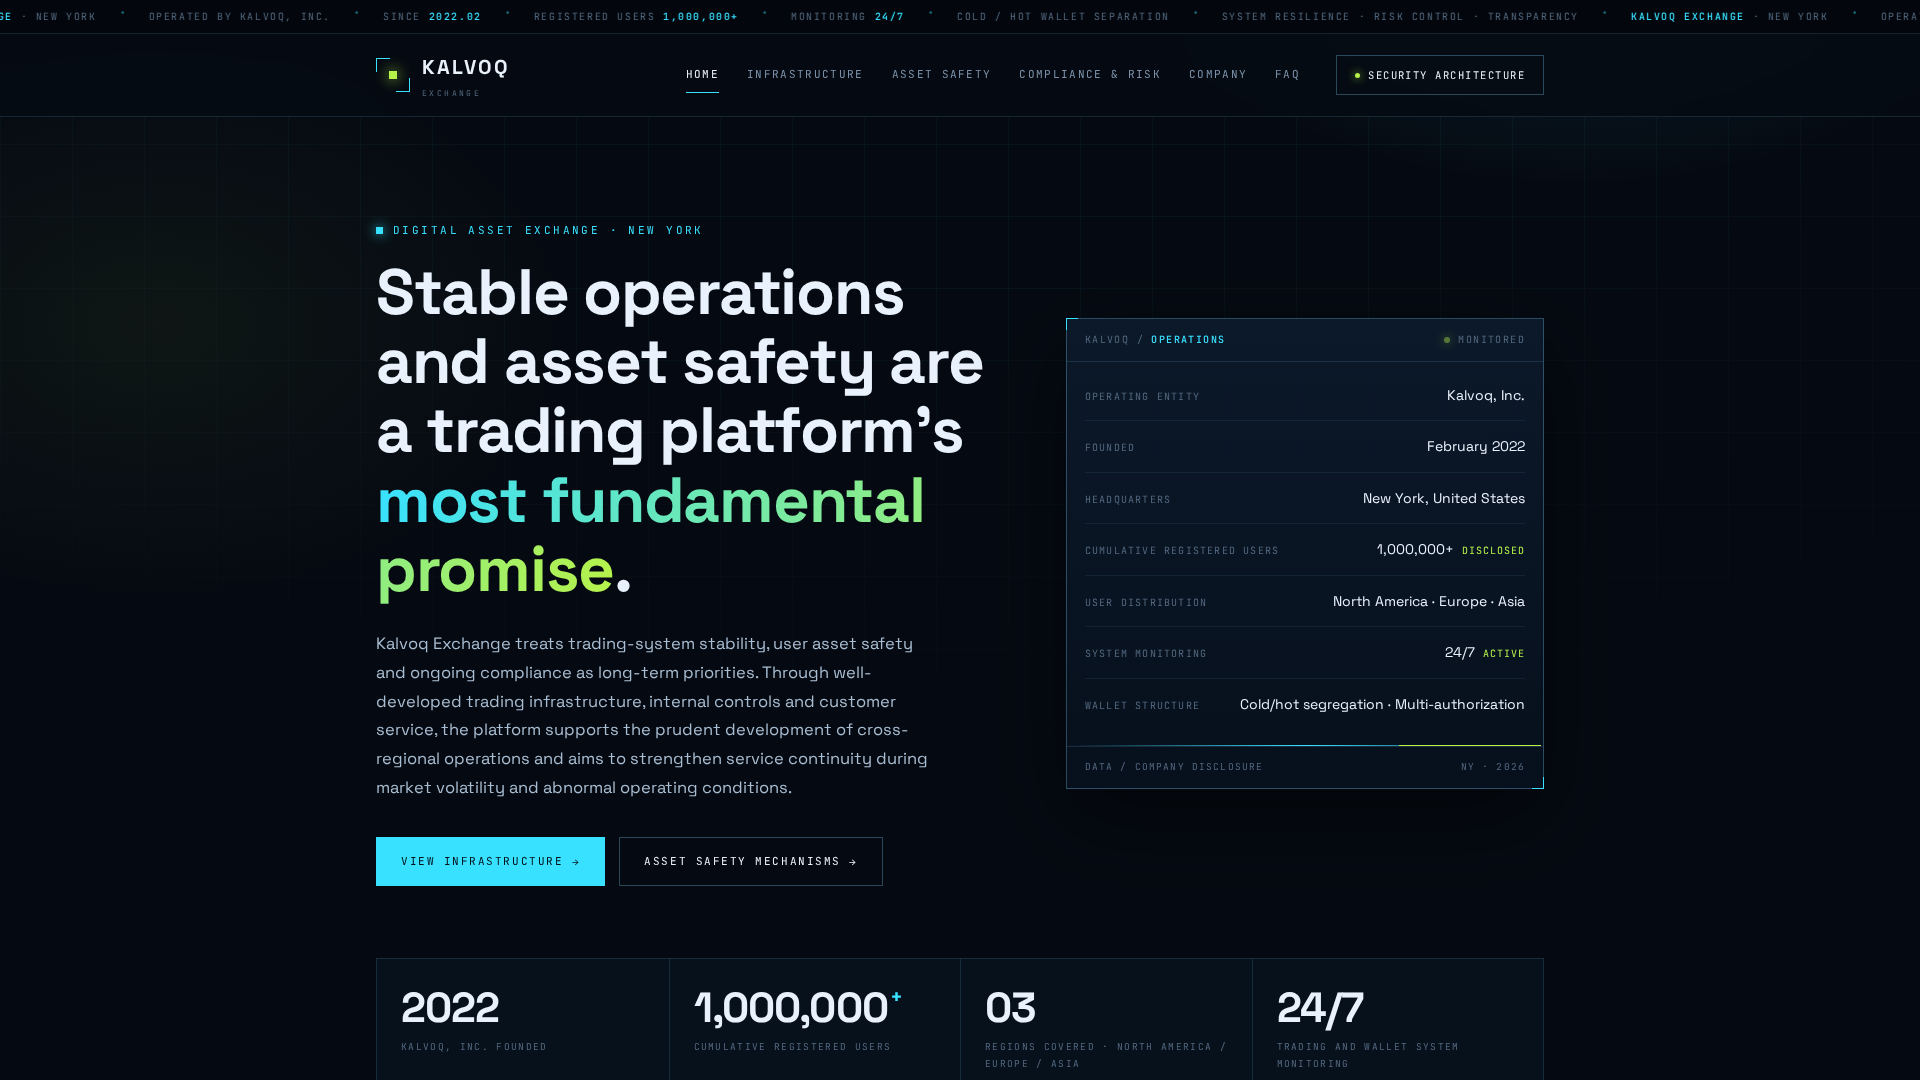Click the Kalvoq square logo icon
The width and height of the screenshot is (1920, 1080).
(393, 75)
